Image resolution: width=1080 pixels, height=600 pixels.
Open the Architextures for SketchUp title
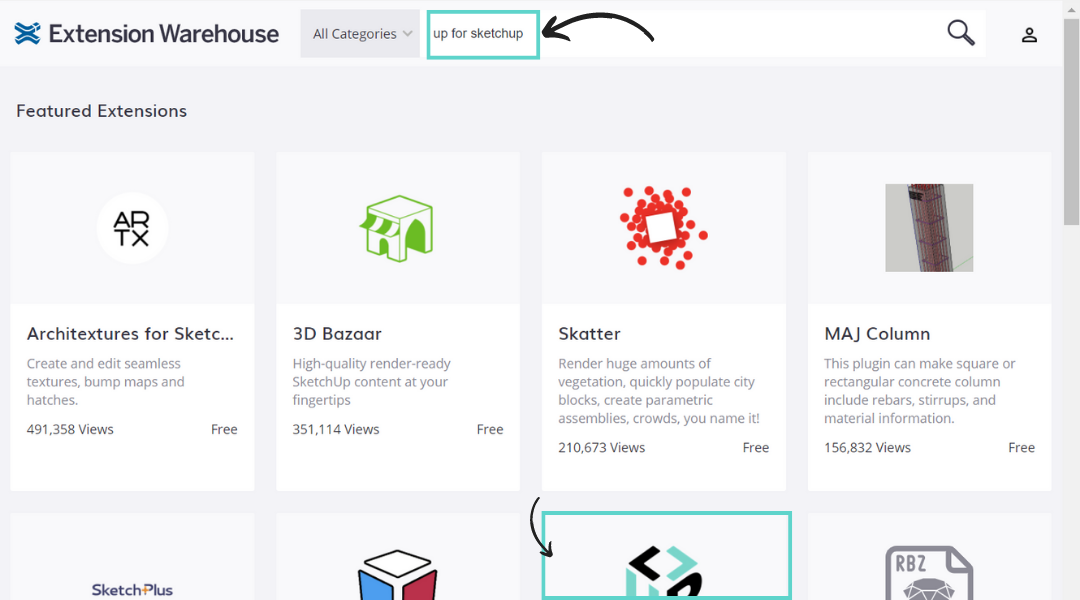130,333
